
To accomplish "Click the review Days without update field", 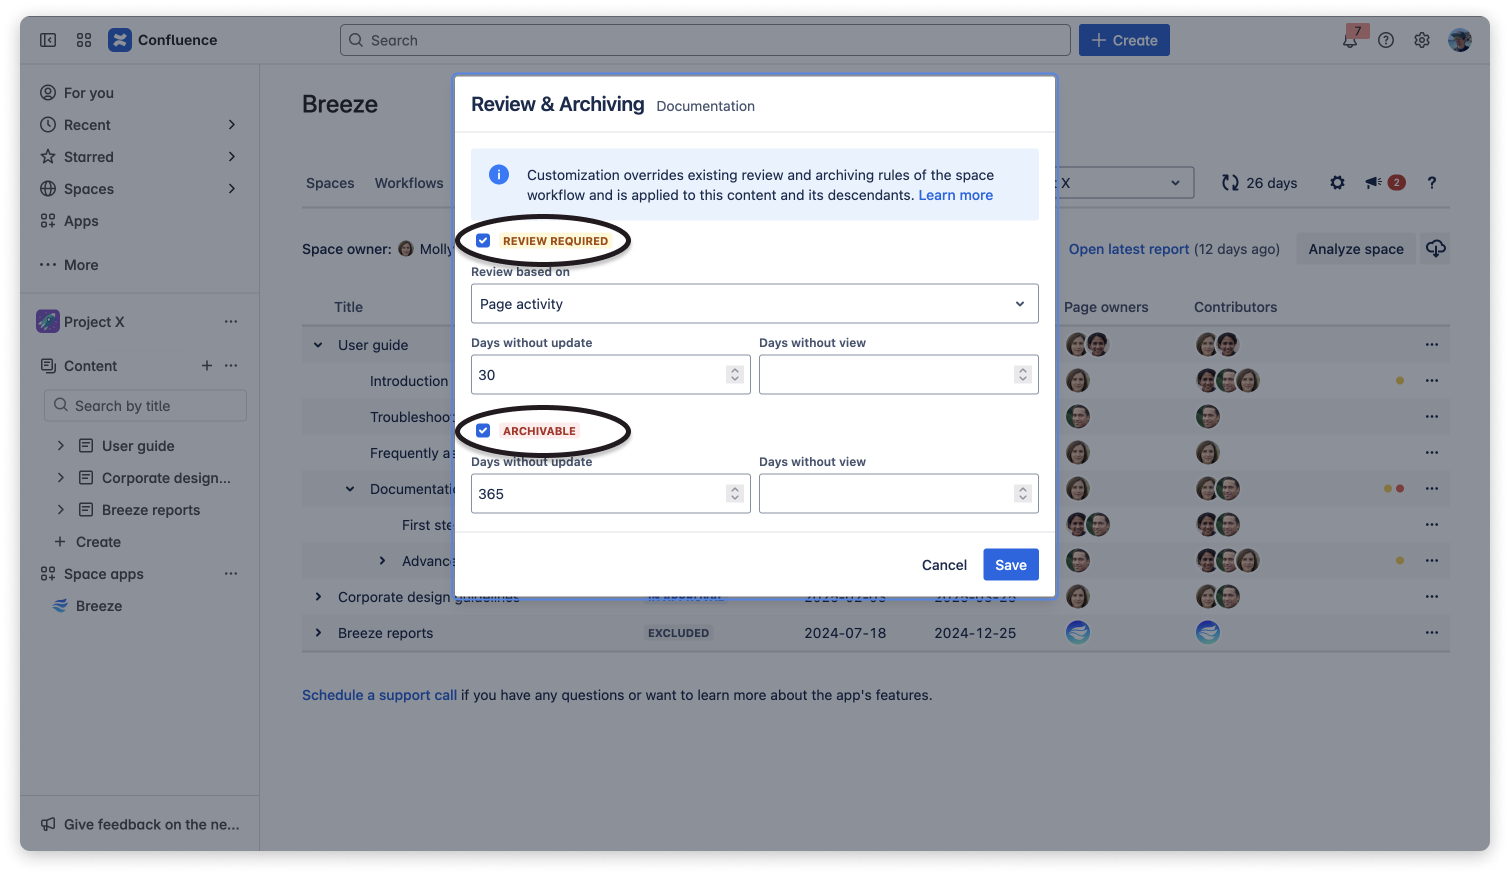I will pyautogui.click(x=611, y=375).
